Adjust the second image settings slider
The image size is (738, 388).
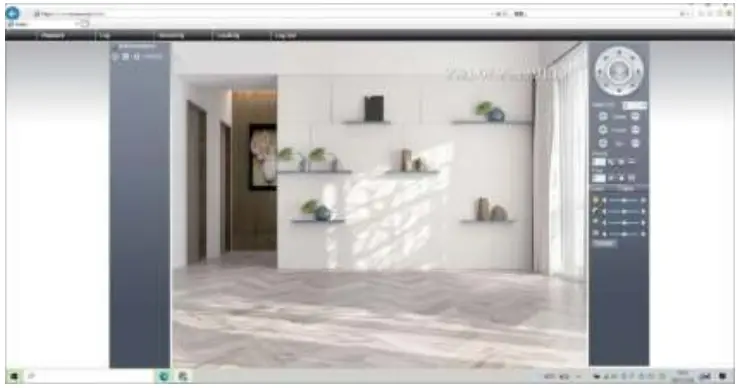pyautogui.click(x=624, y=211)
